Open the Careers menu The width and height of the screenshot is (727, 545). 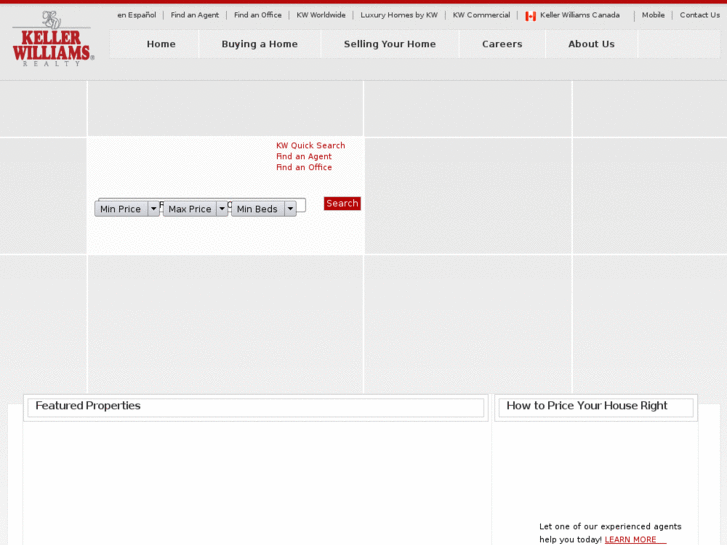[x=502, y=44]
